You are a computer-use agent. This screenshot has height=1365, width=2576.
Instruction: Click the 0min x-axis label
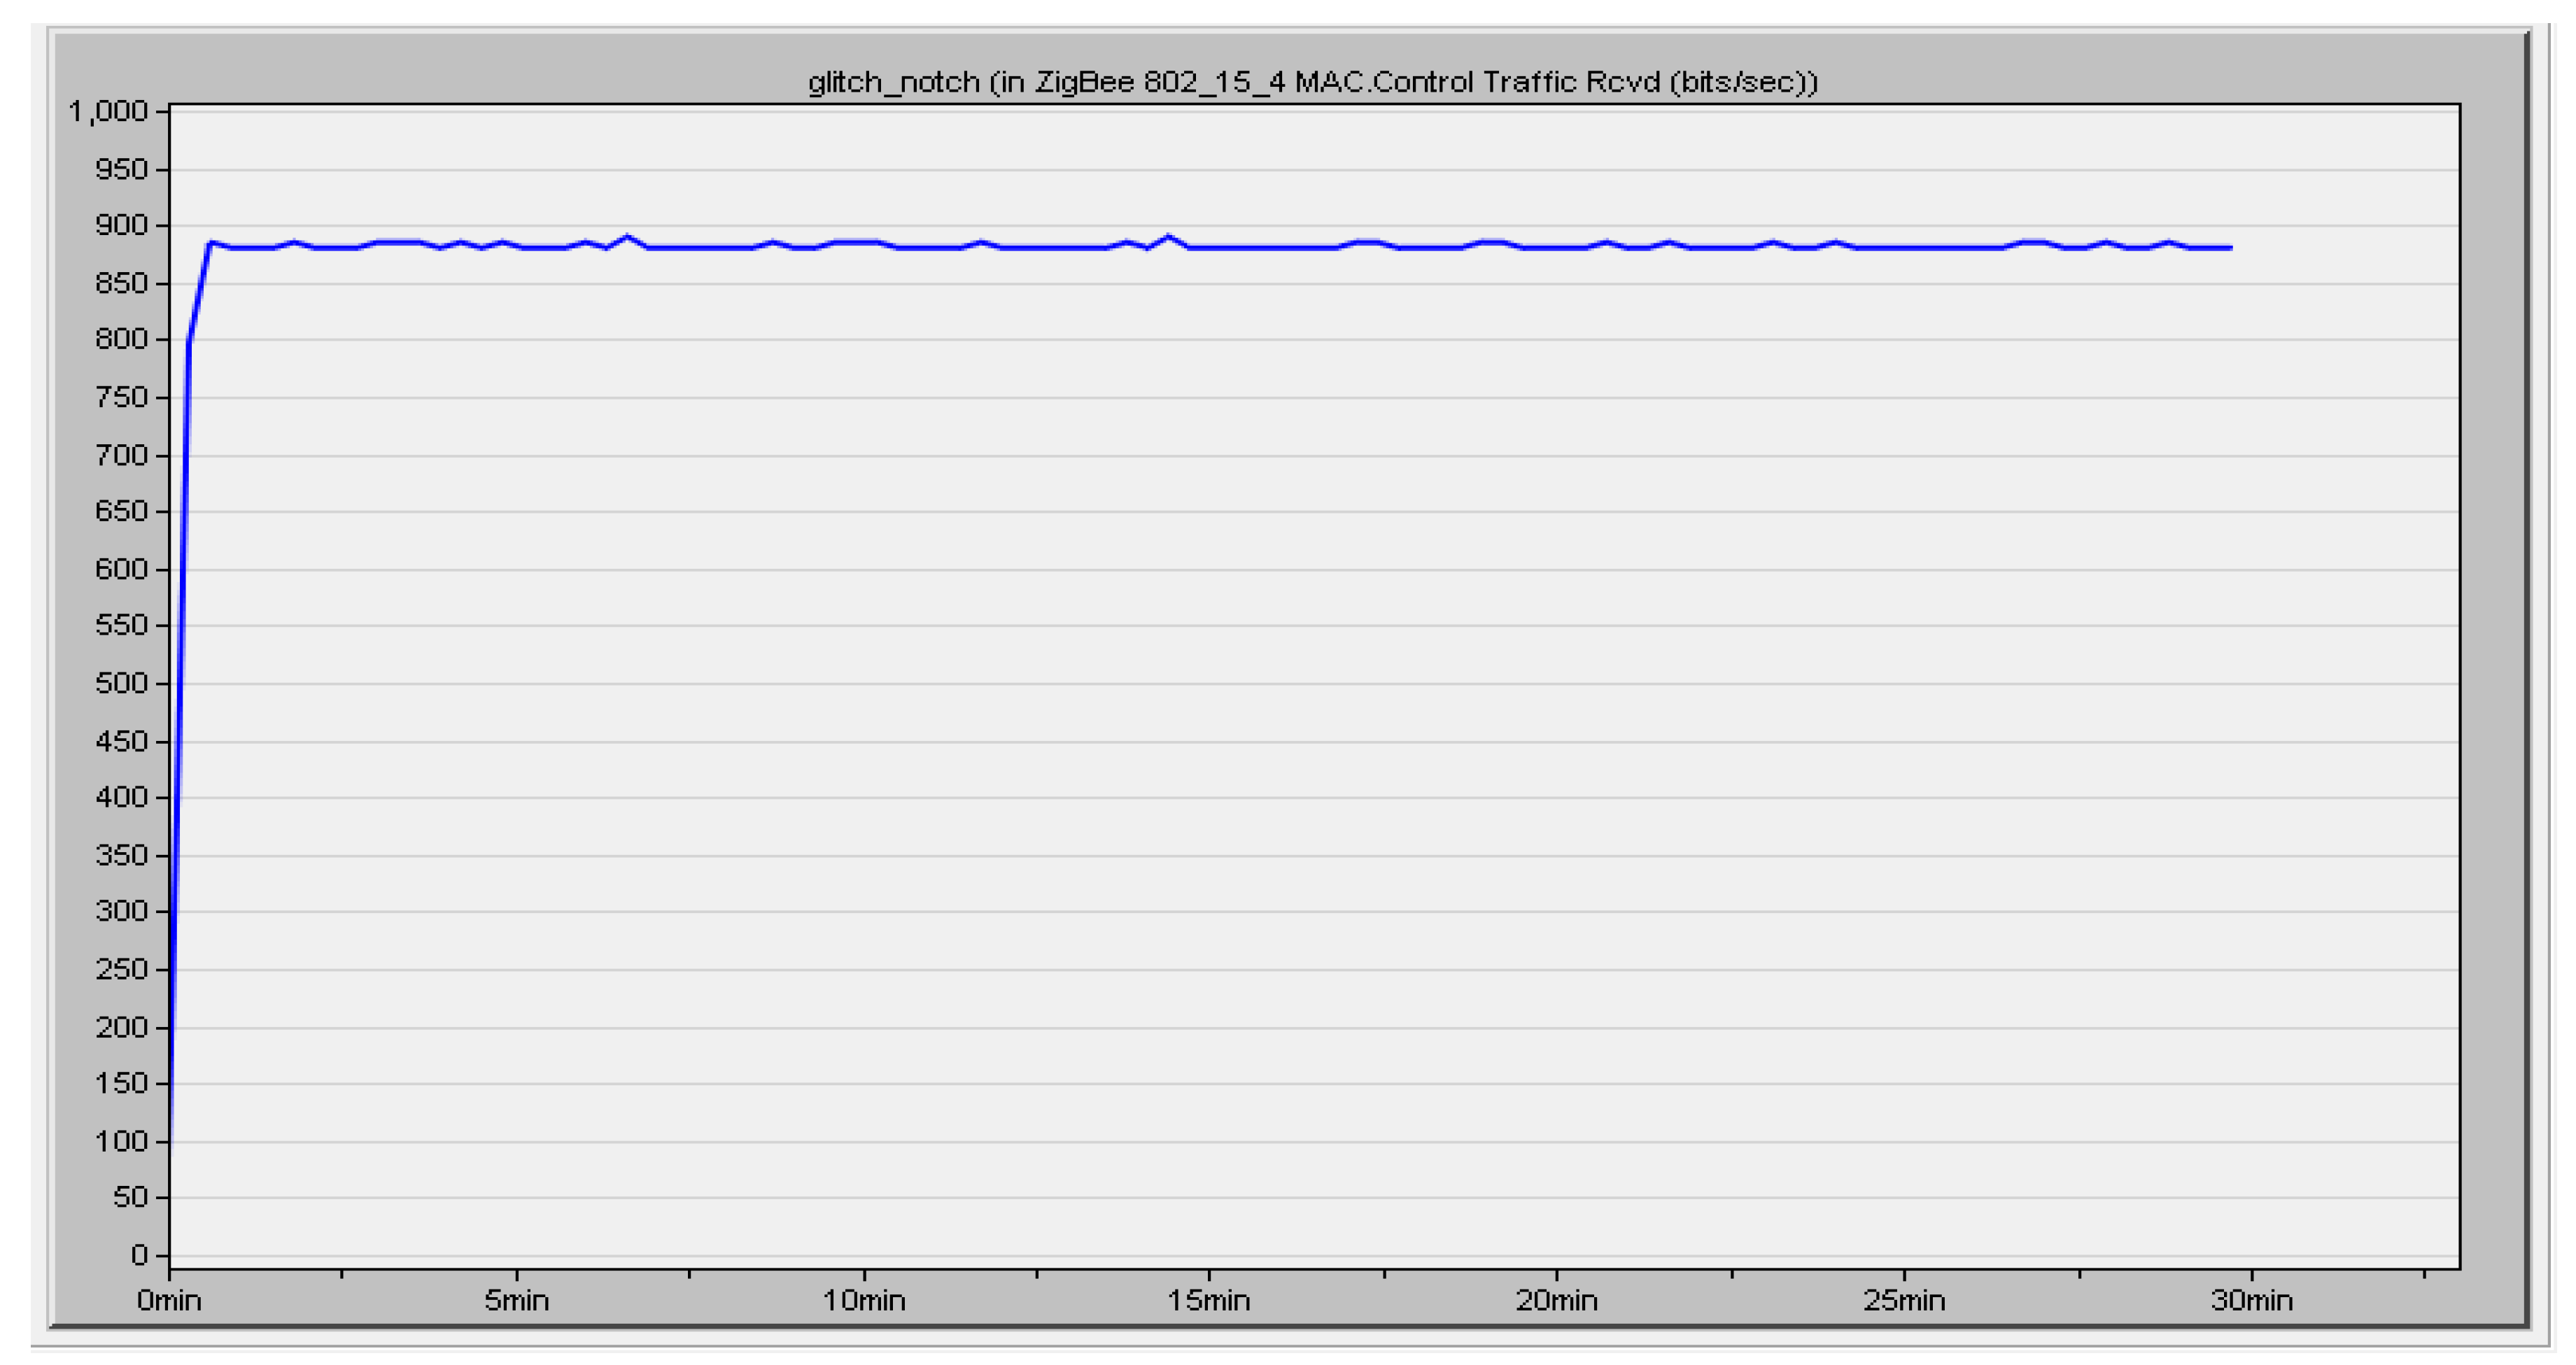pos(169,1300)
